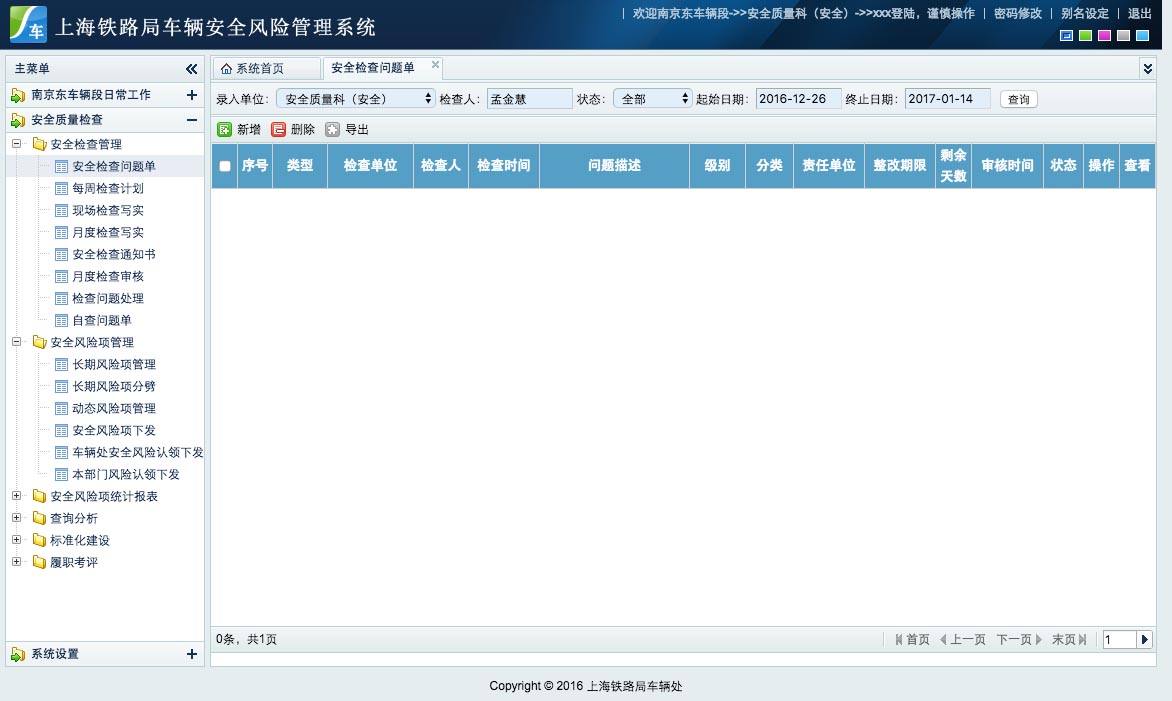Image resolution: width=1172 pixels, height=701 pixels.
Task: Click the 导出 (export) icon
Action: click(x=333, y=130)
